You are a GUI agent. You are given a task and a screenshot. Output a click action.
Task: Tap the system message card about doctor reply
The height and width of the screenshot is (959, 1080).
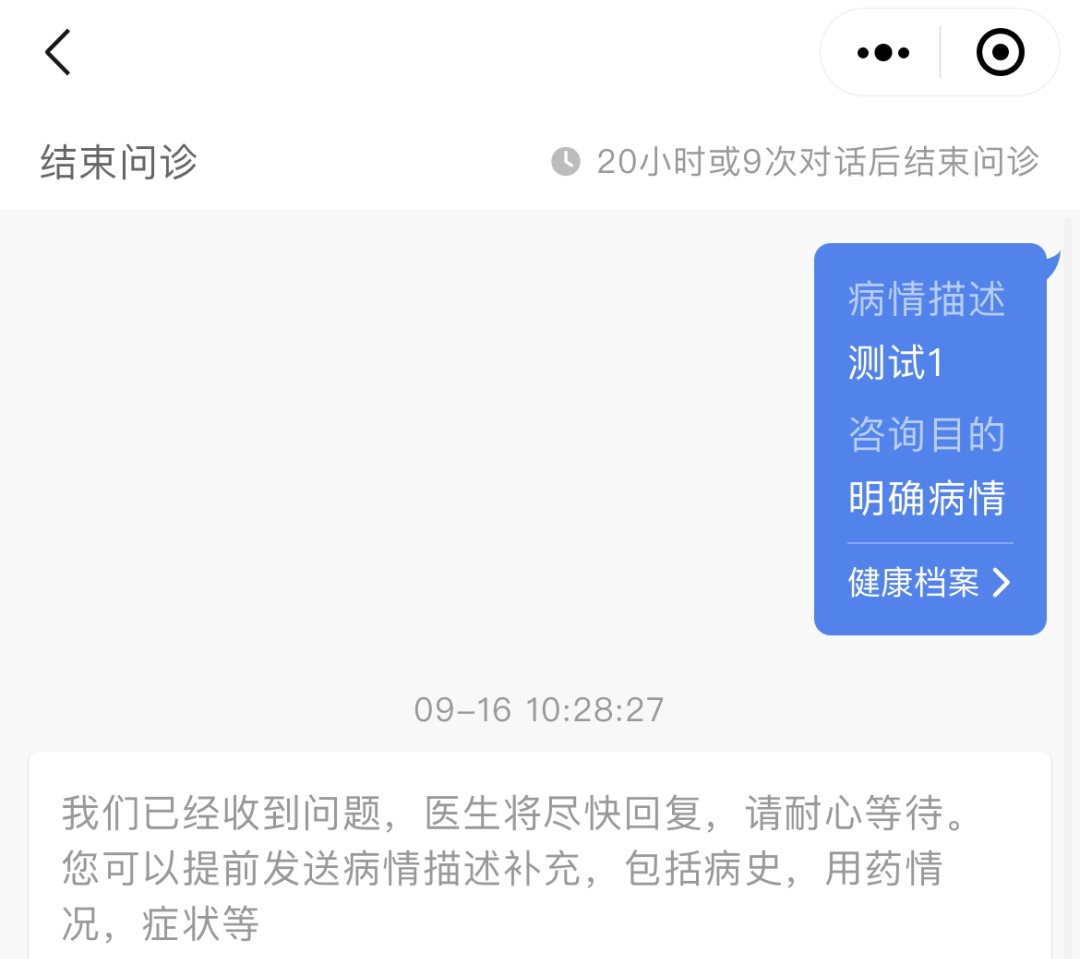540,855
